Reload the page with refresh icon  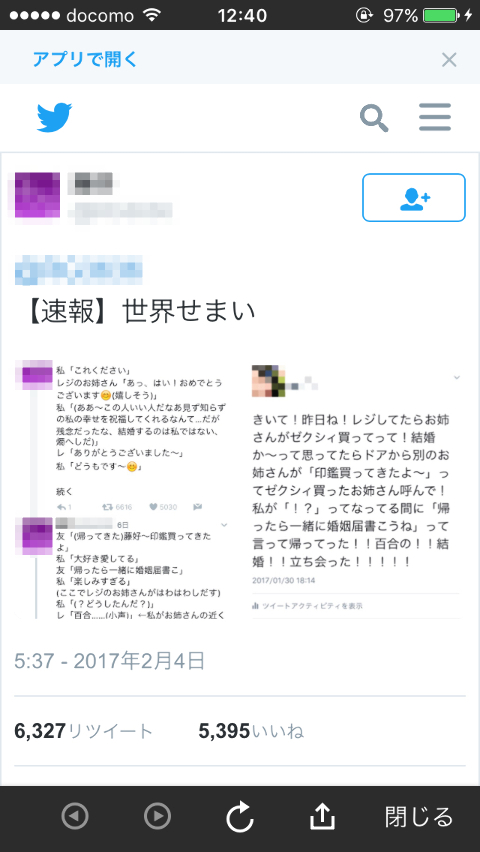point(240,816)
